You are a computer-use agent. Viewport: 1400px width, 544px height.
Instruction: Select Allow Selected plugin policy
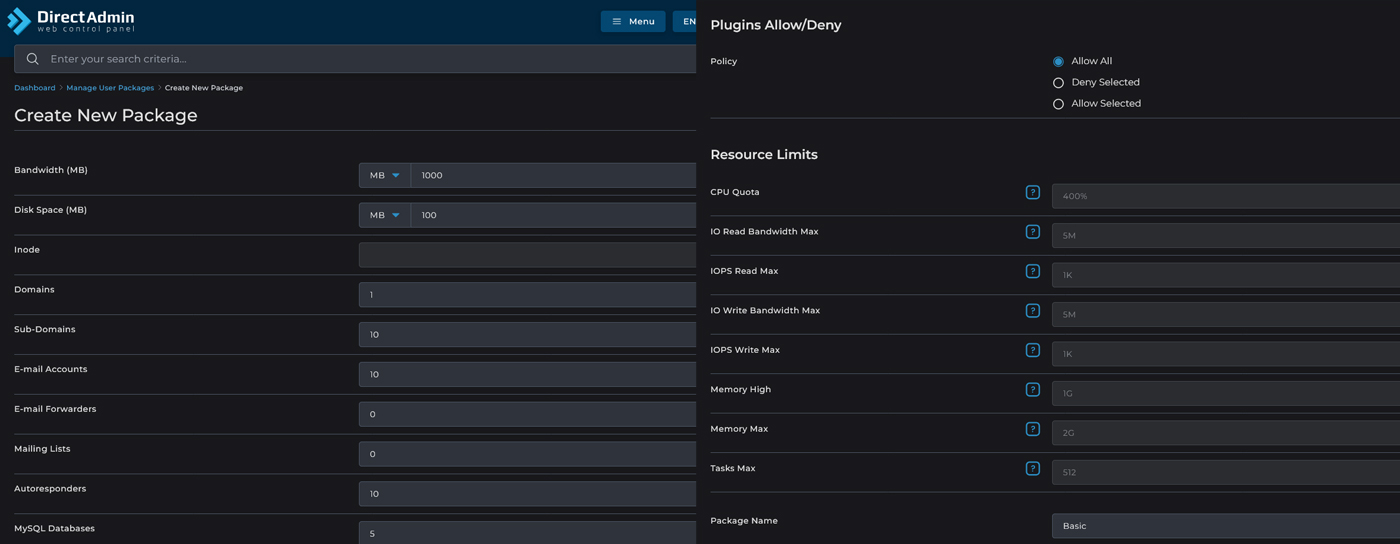pos(1058,104)
